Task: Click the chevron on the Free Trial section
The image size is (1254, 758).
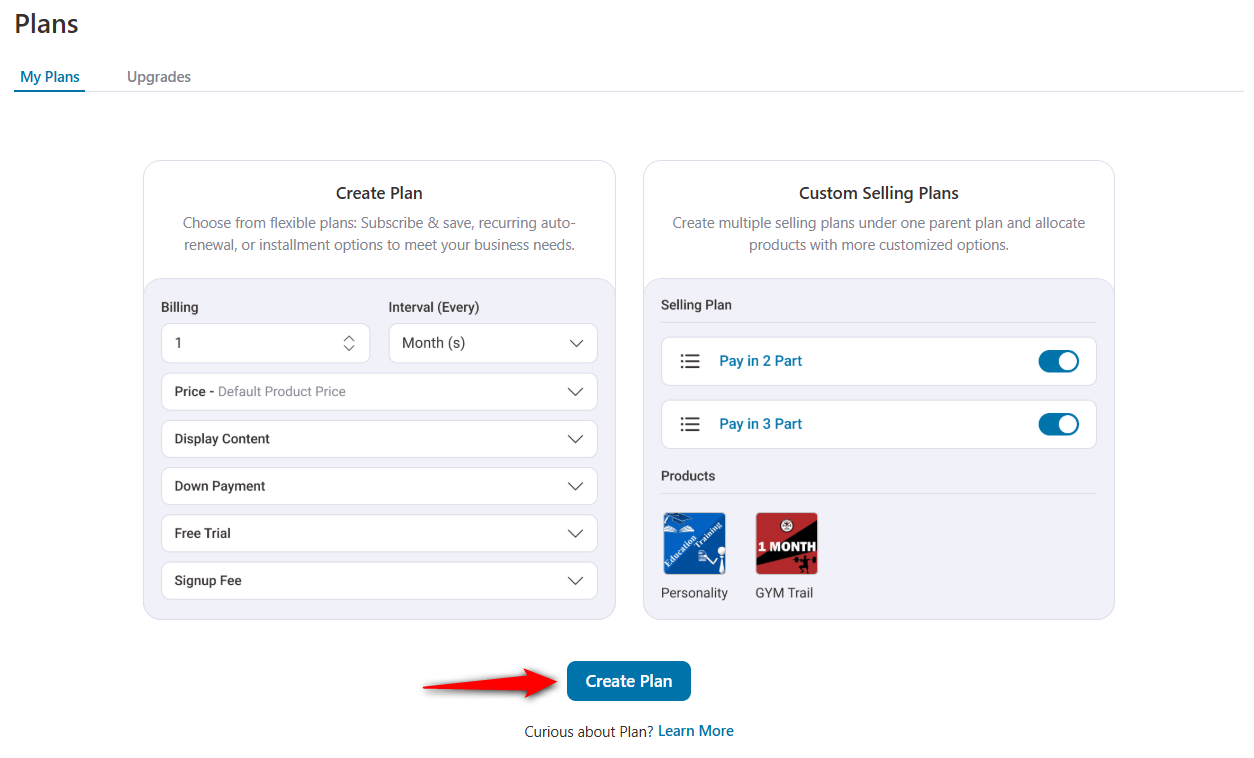Action: tap(575, 533)
